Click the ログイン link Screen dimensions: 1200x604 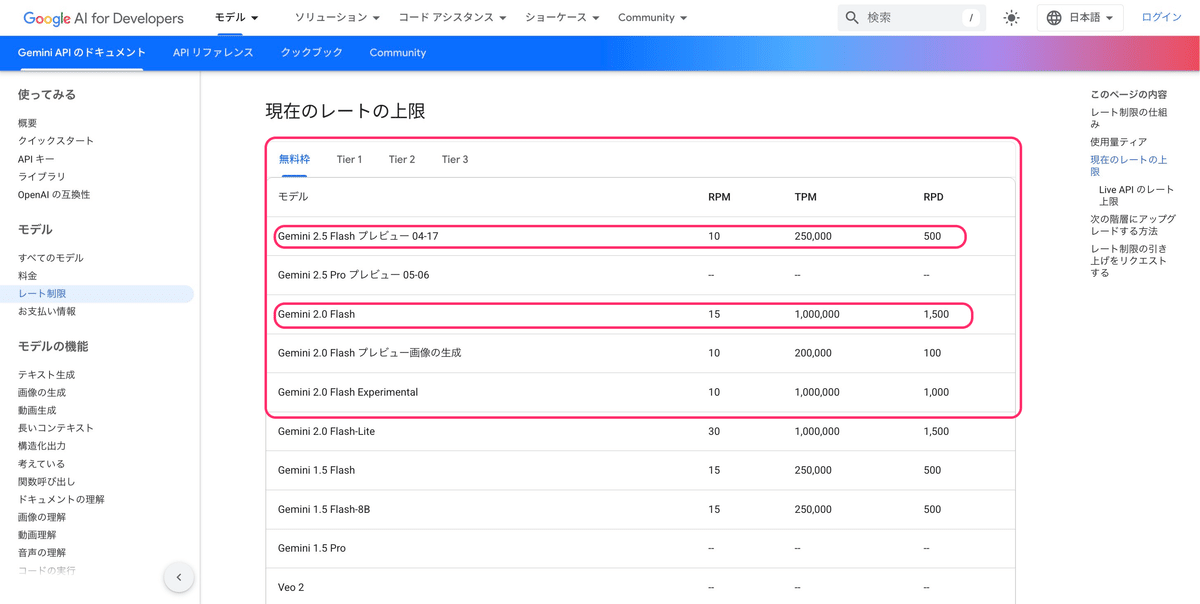pyautogui.click(x=1161, y=17)
